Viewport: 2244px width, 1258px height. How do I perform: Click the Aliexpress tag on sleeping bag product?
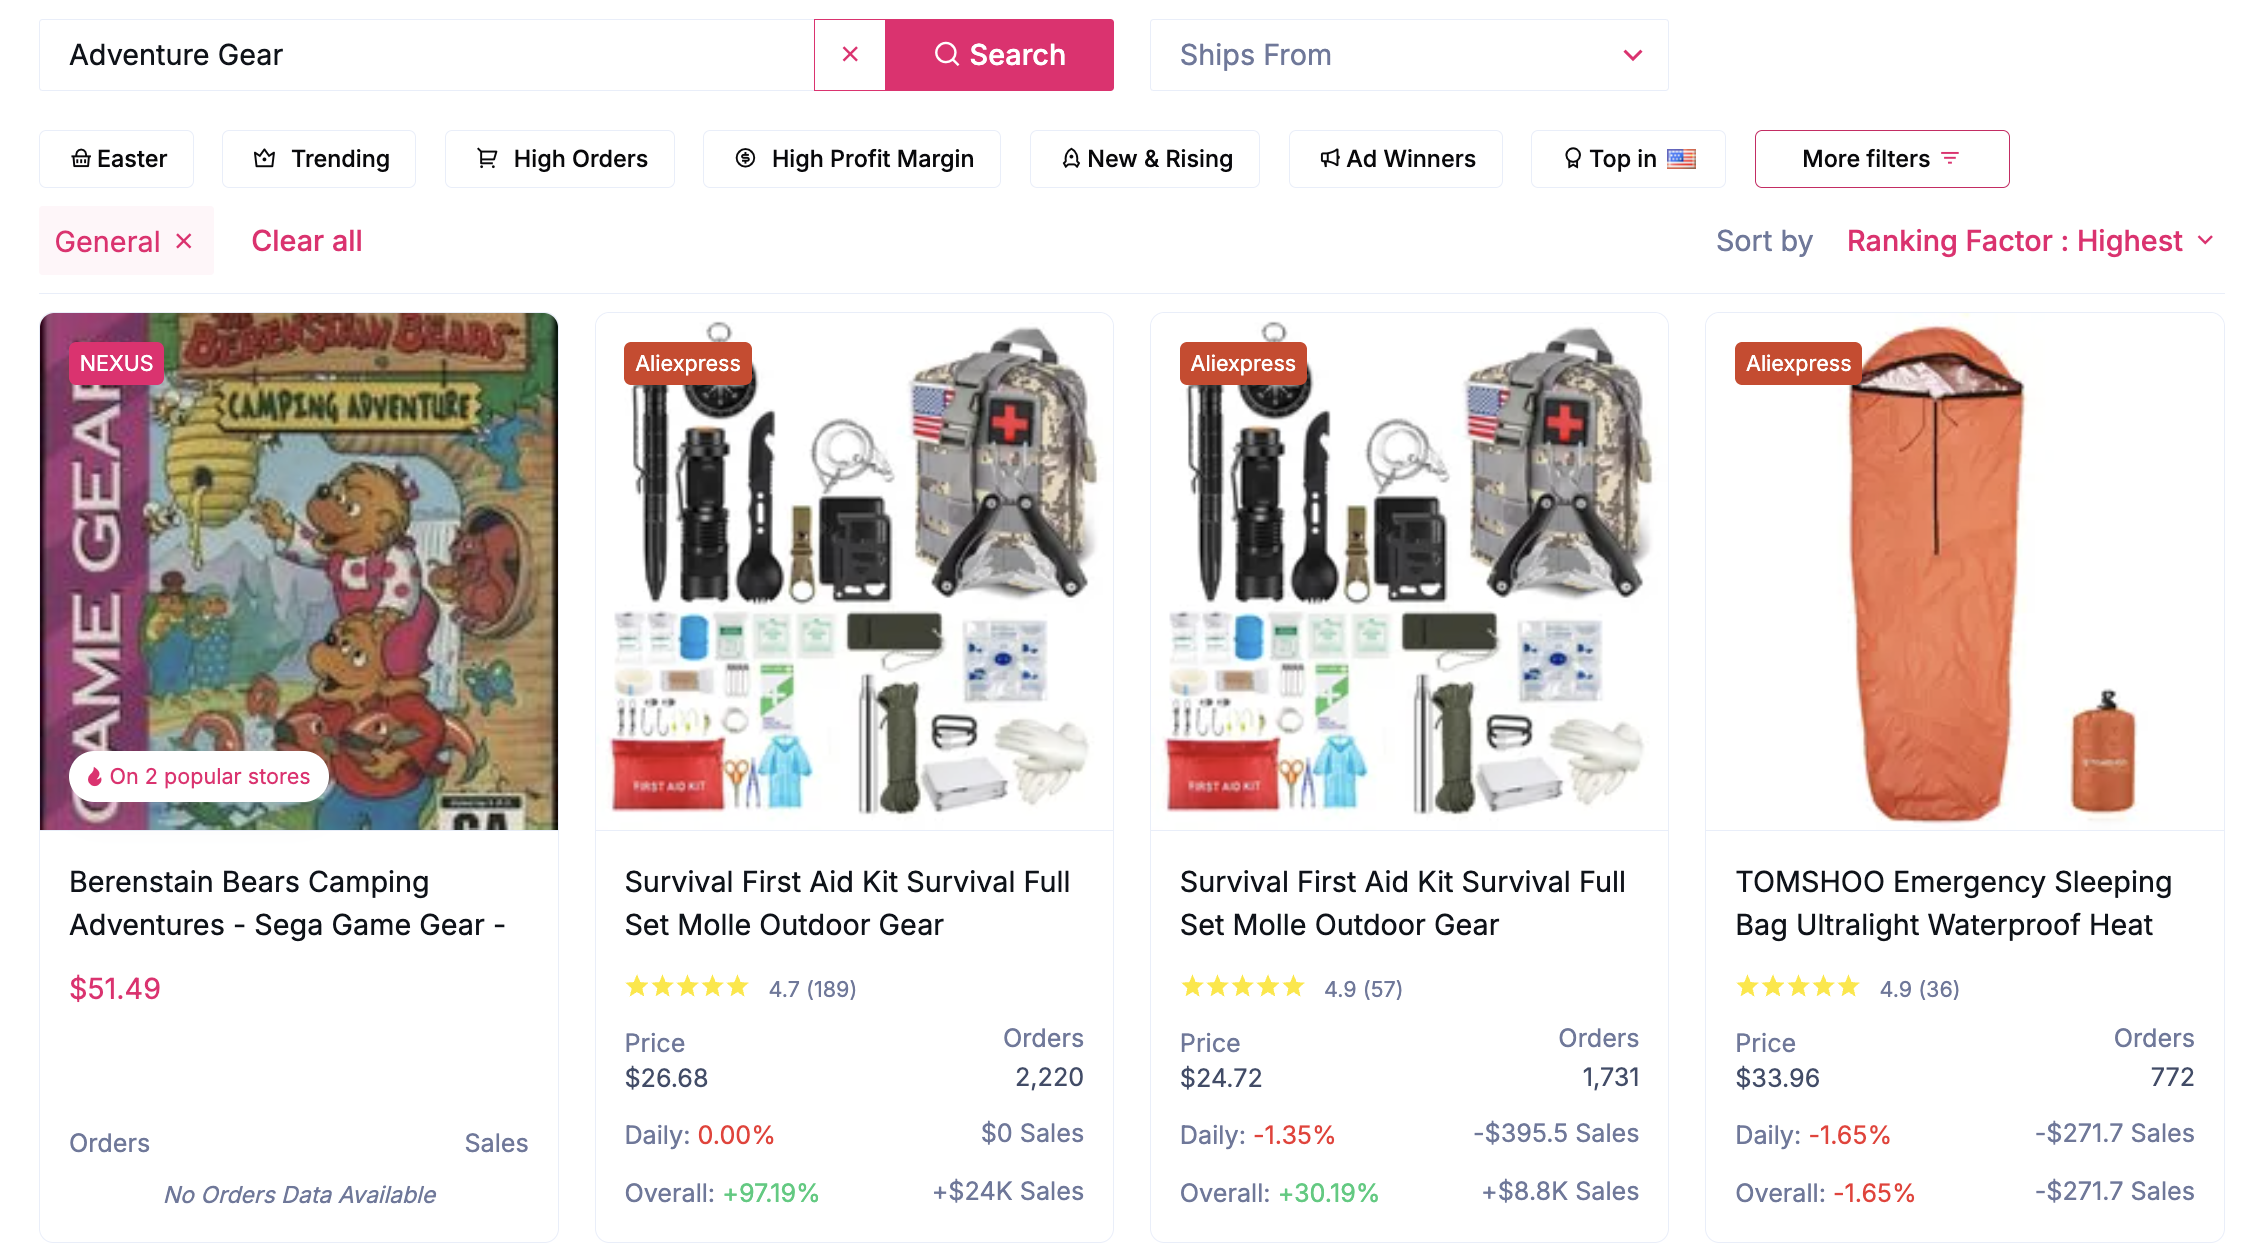pyautogui.click(x=1797, y=363)
